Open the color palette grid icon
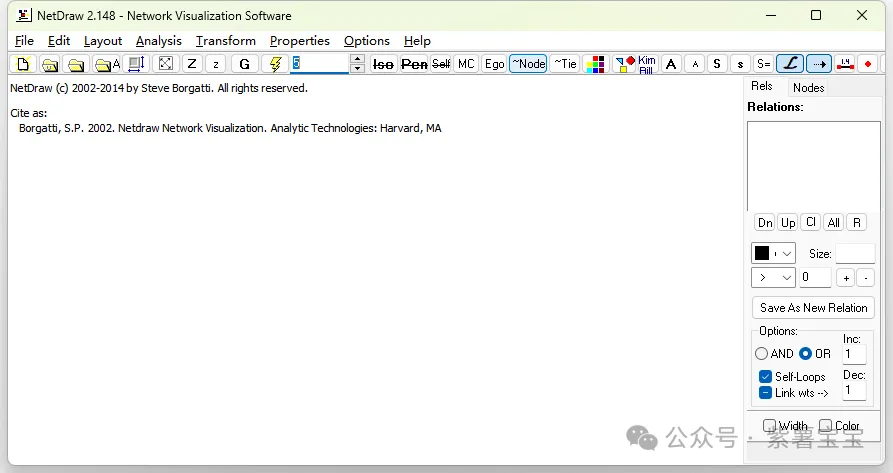This screenshot has height=473, width=893. pyautogui.click(x=596, y=64)
